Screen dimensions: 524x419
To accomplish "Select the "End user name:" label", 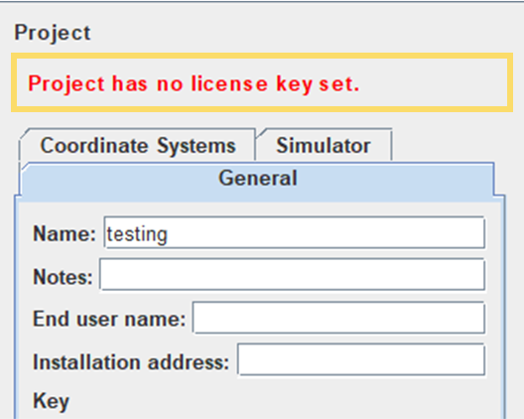I will pos(109,319).
